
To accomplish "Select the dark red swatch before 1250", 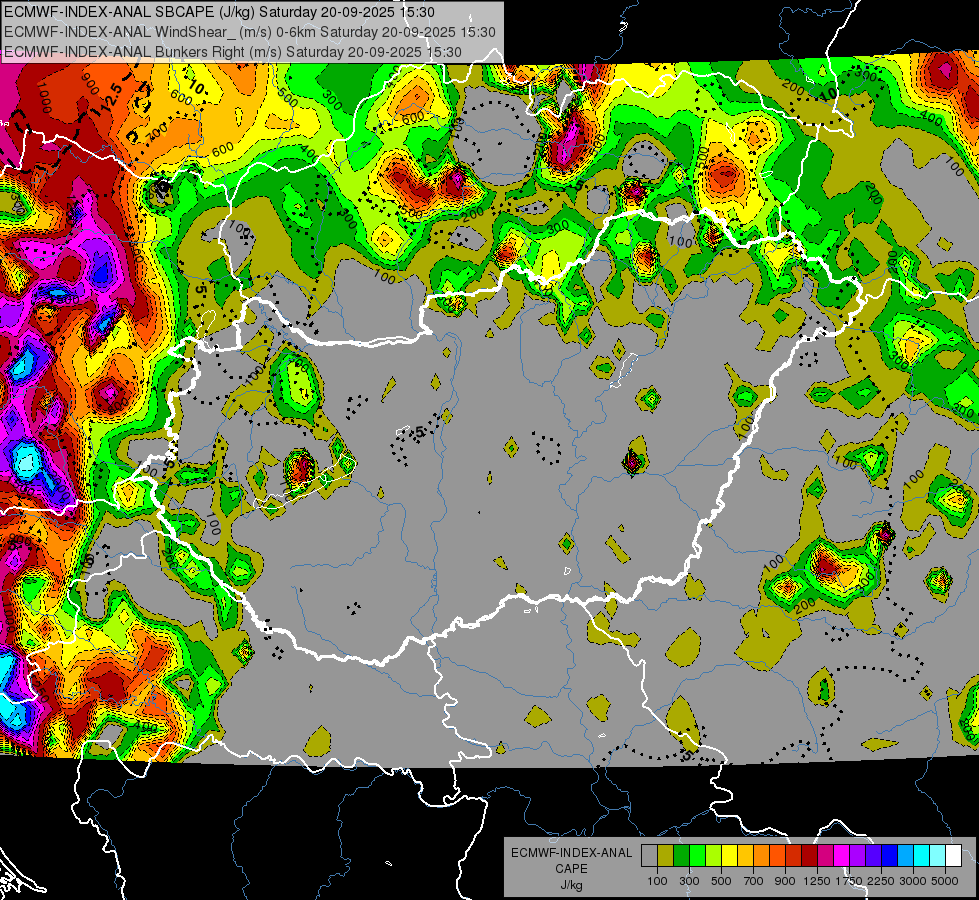I will tap(809, 856).
